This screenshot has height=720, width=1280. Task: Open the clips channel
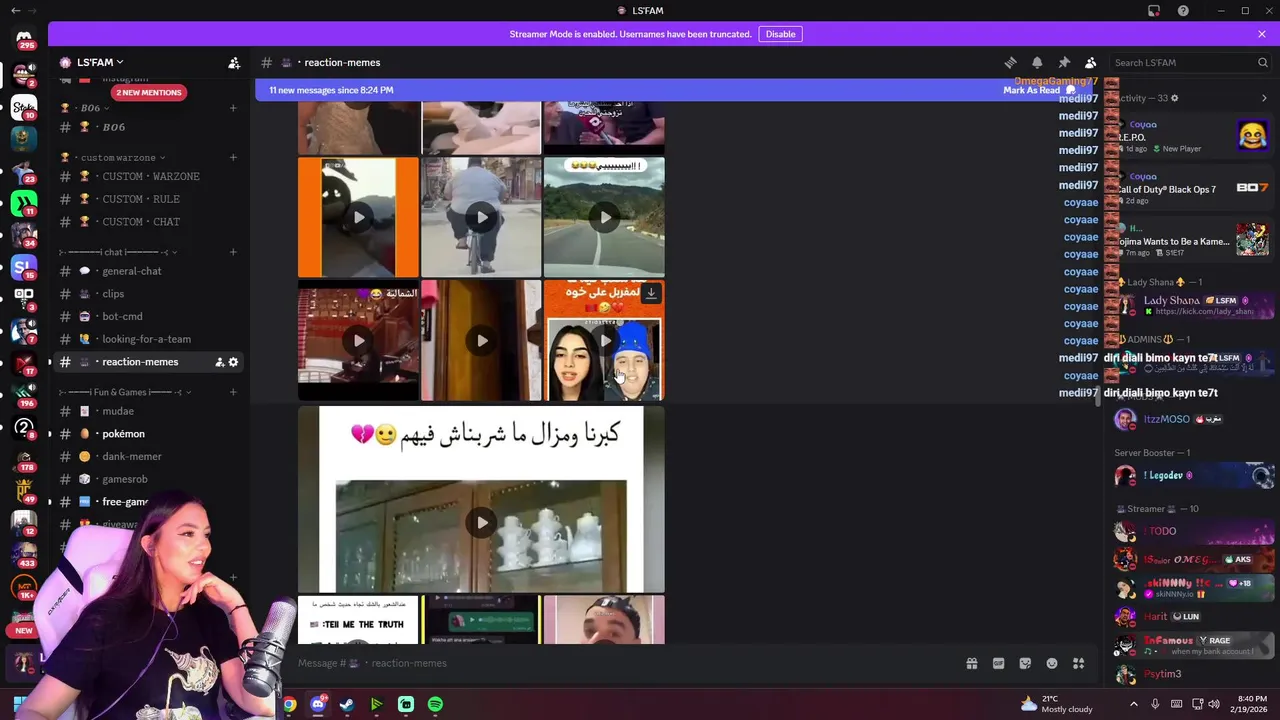(x=149, y=294)
